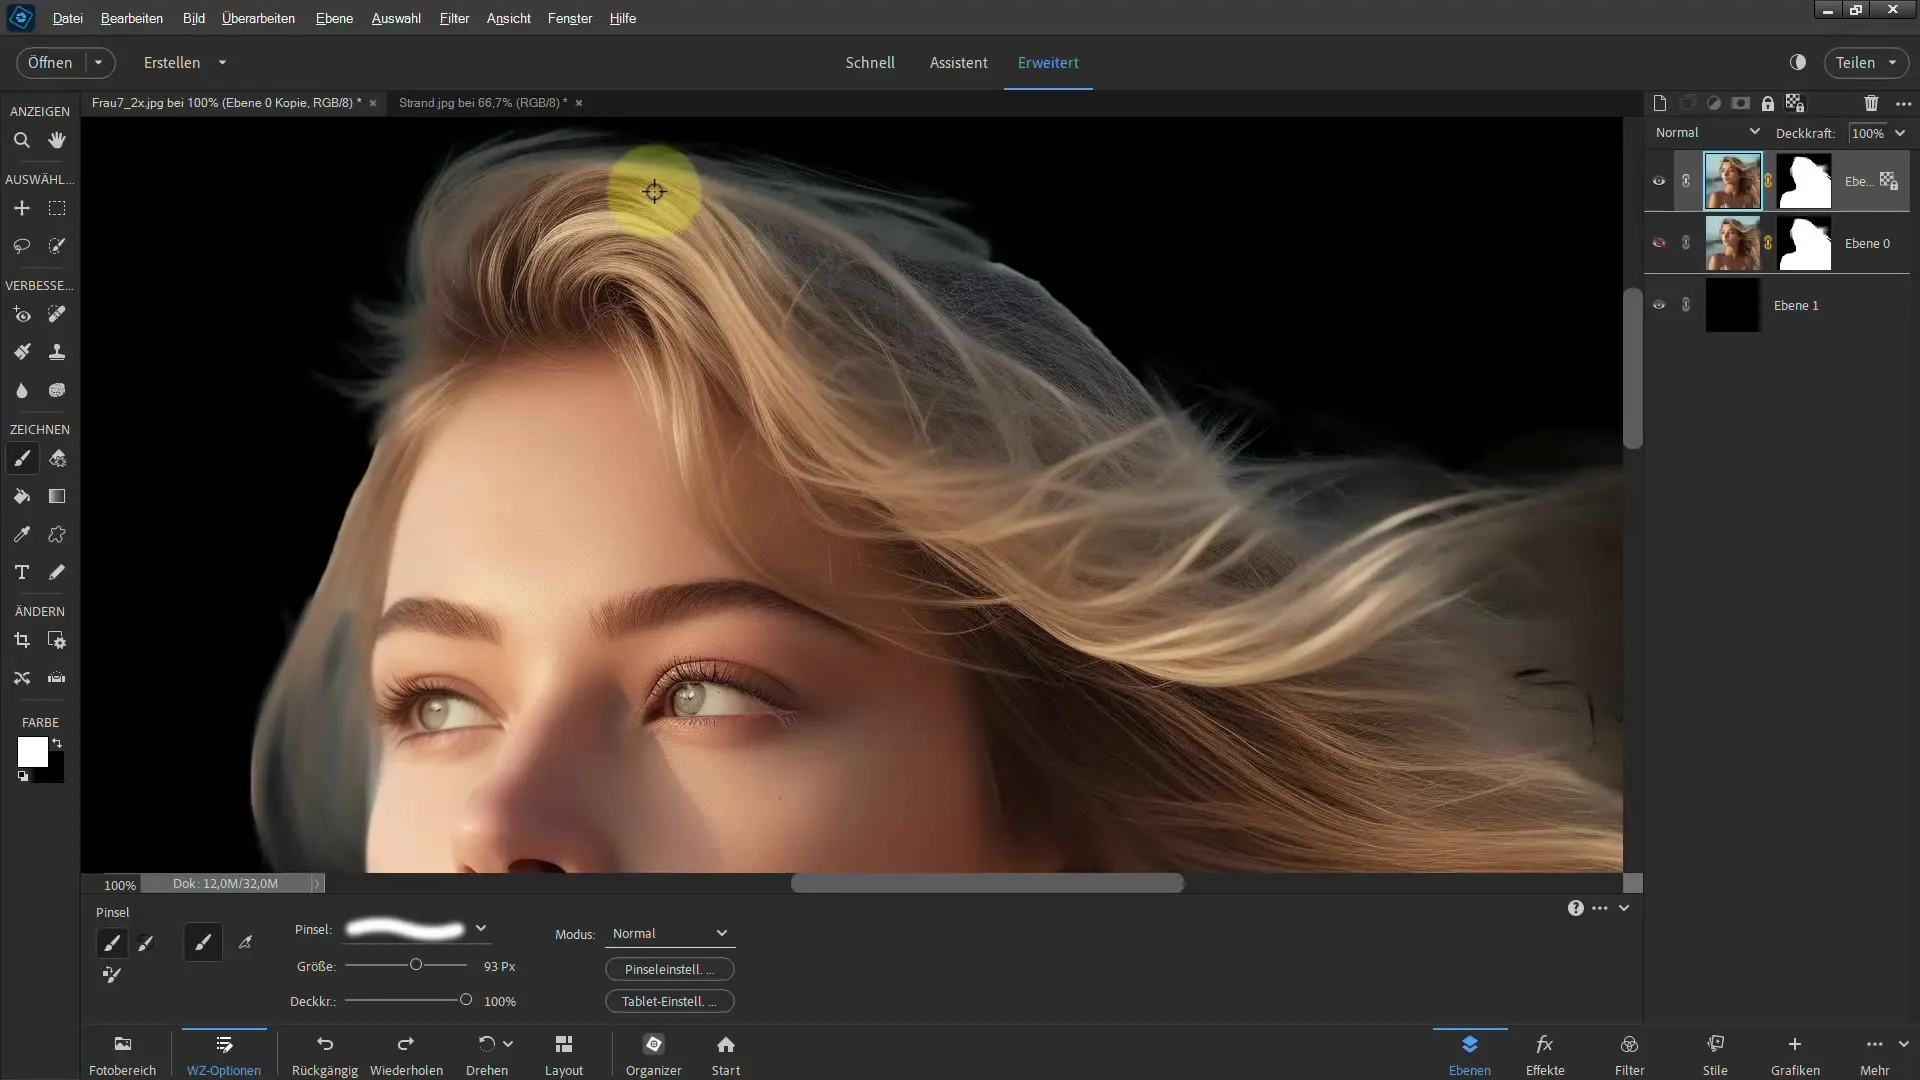
Task: Toggle visibility of Ebene 0 layer
Action: (1659, 243)
